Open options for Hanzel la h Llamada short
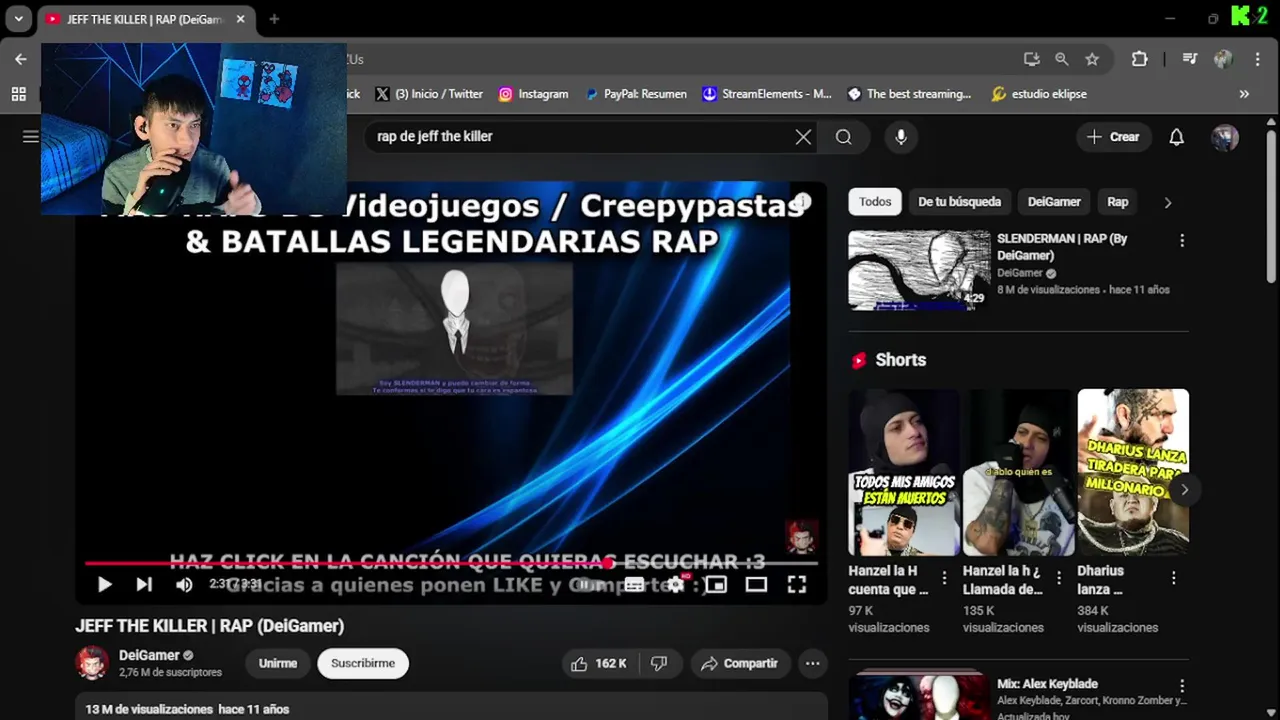 (1059, 578)
